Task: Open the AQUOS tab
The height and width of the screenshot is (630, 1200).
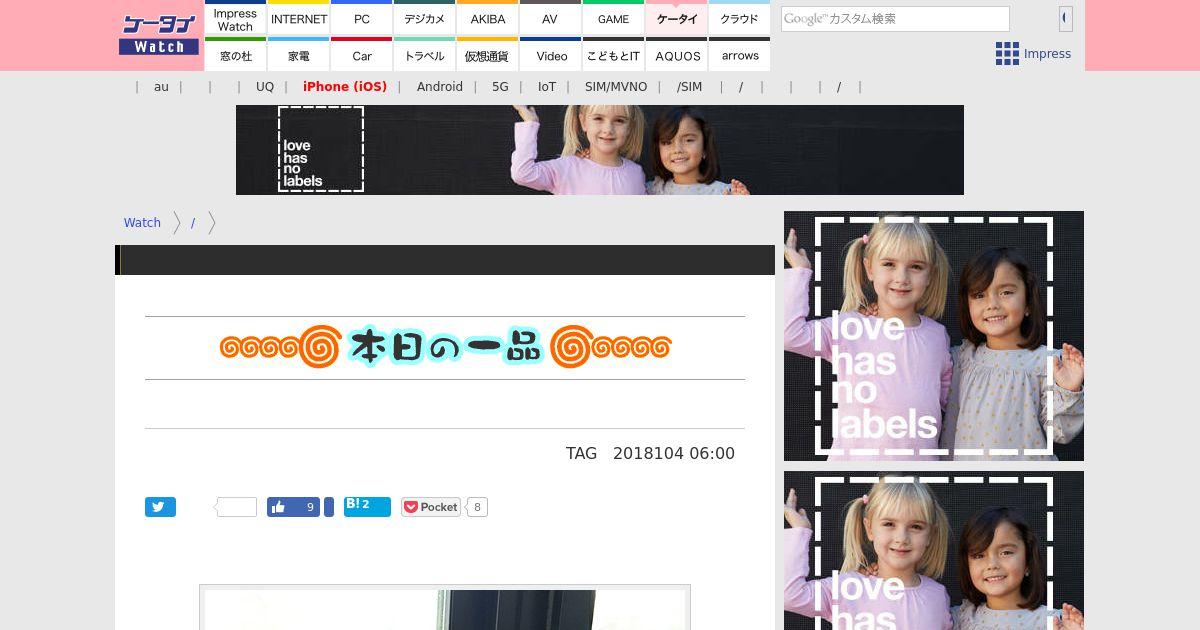Action: (x=677, y=55)
